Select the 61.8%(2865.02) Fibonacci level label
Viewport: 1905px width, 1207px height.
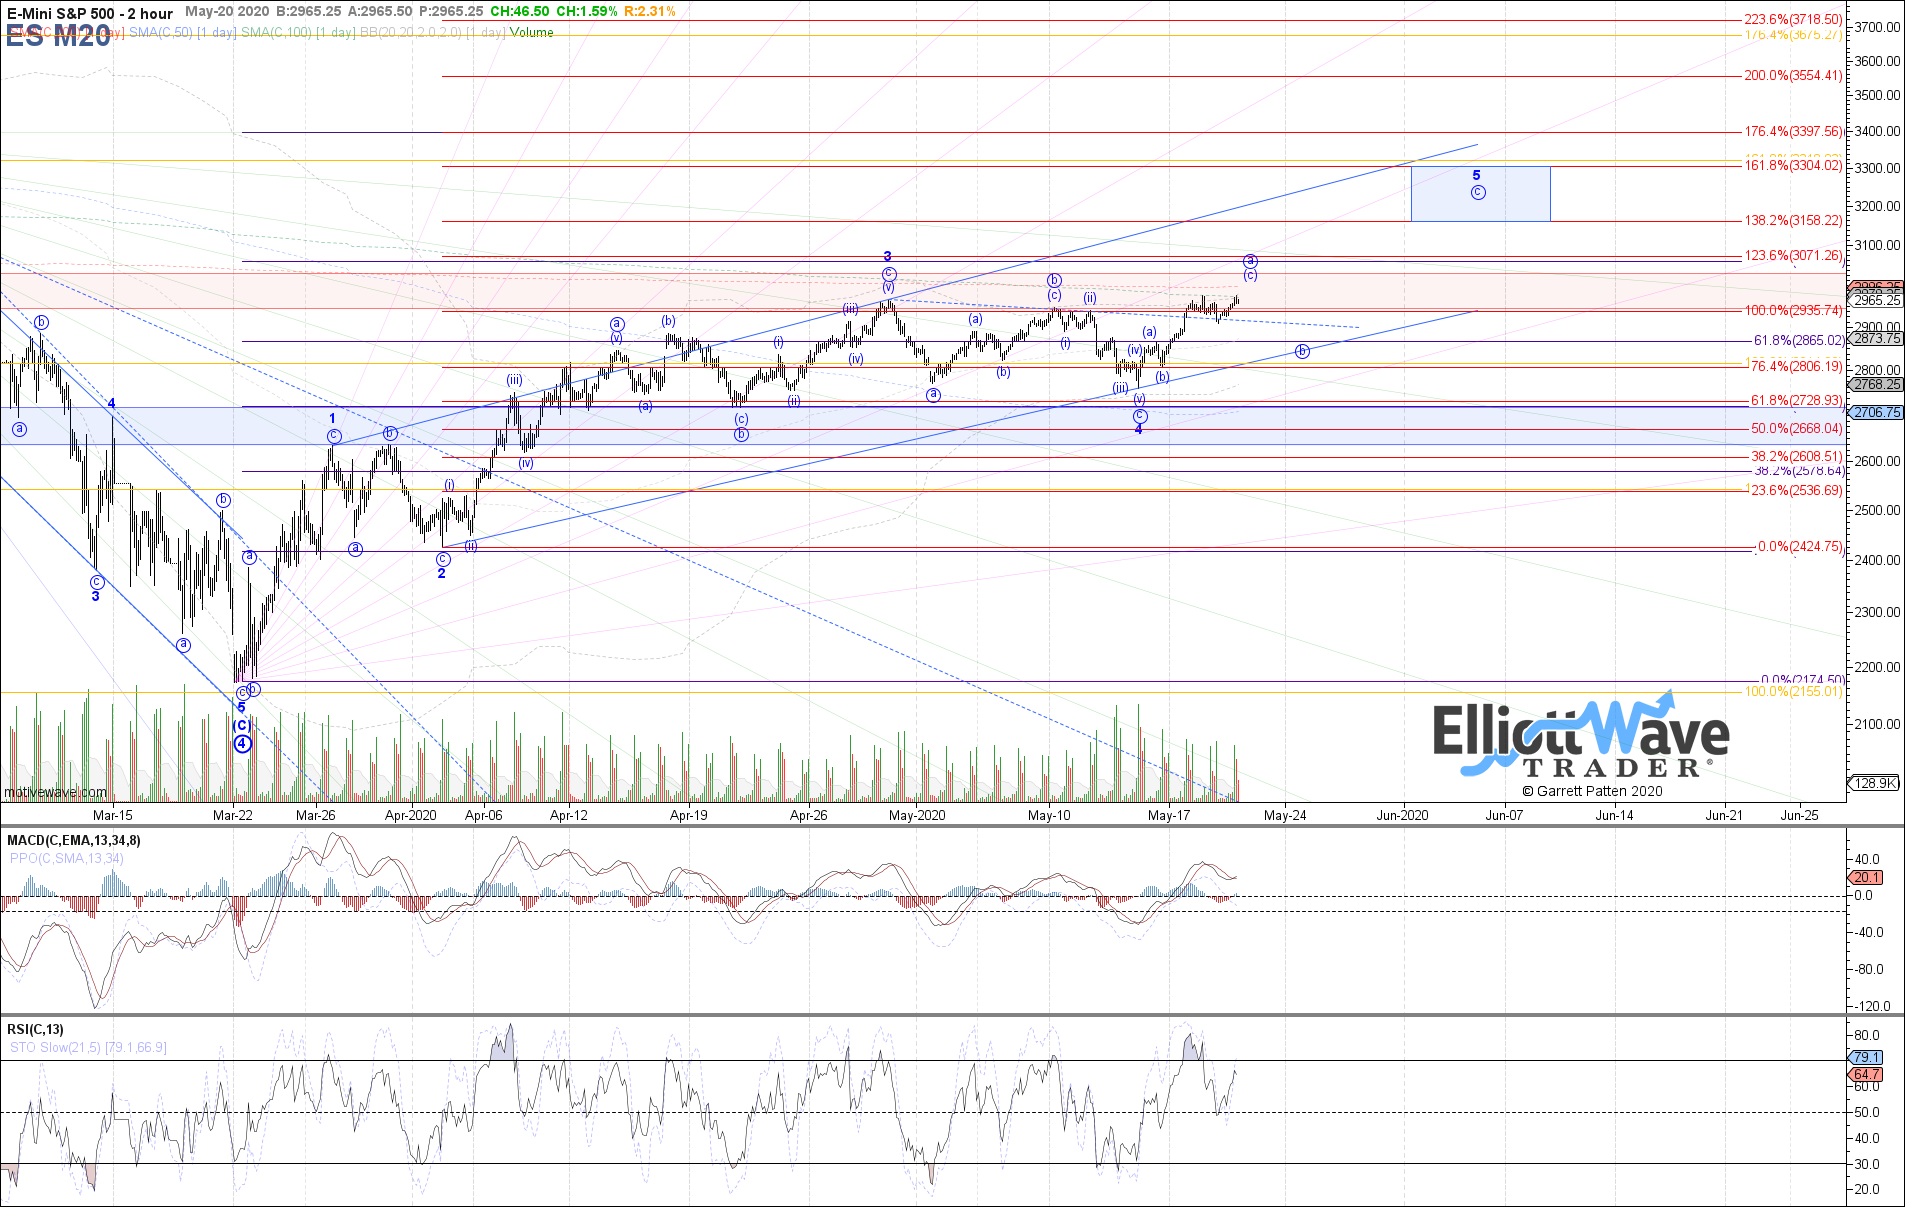point(1798,340)
